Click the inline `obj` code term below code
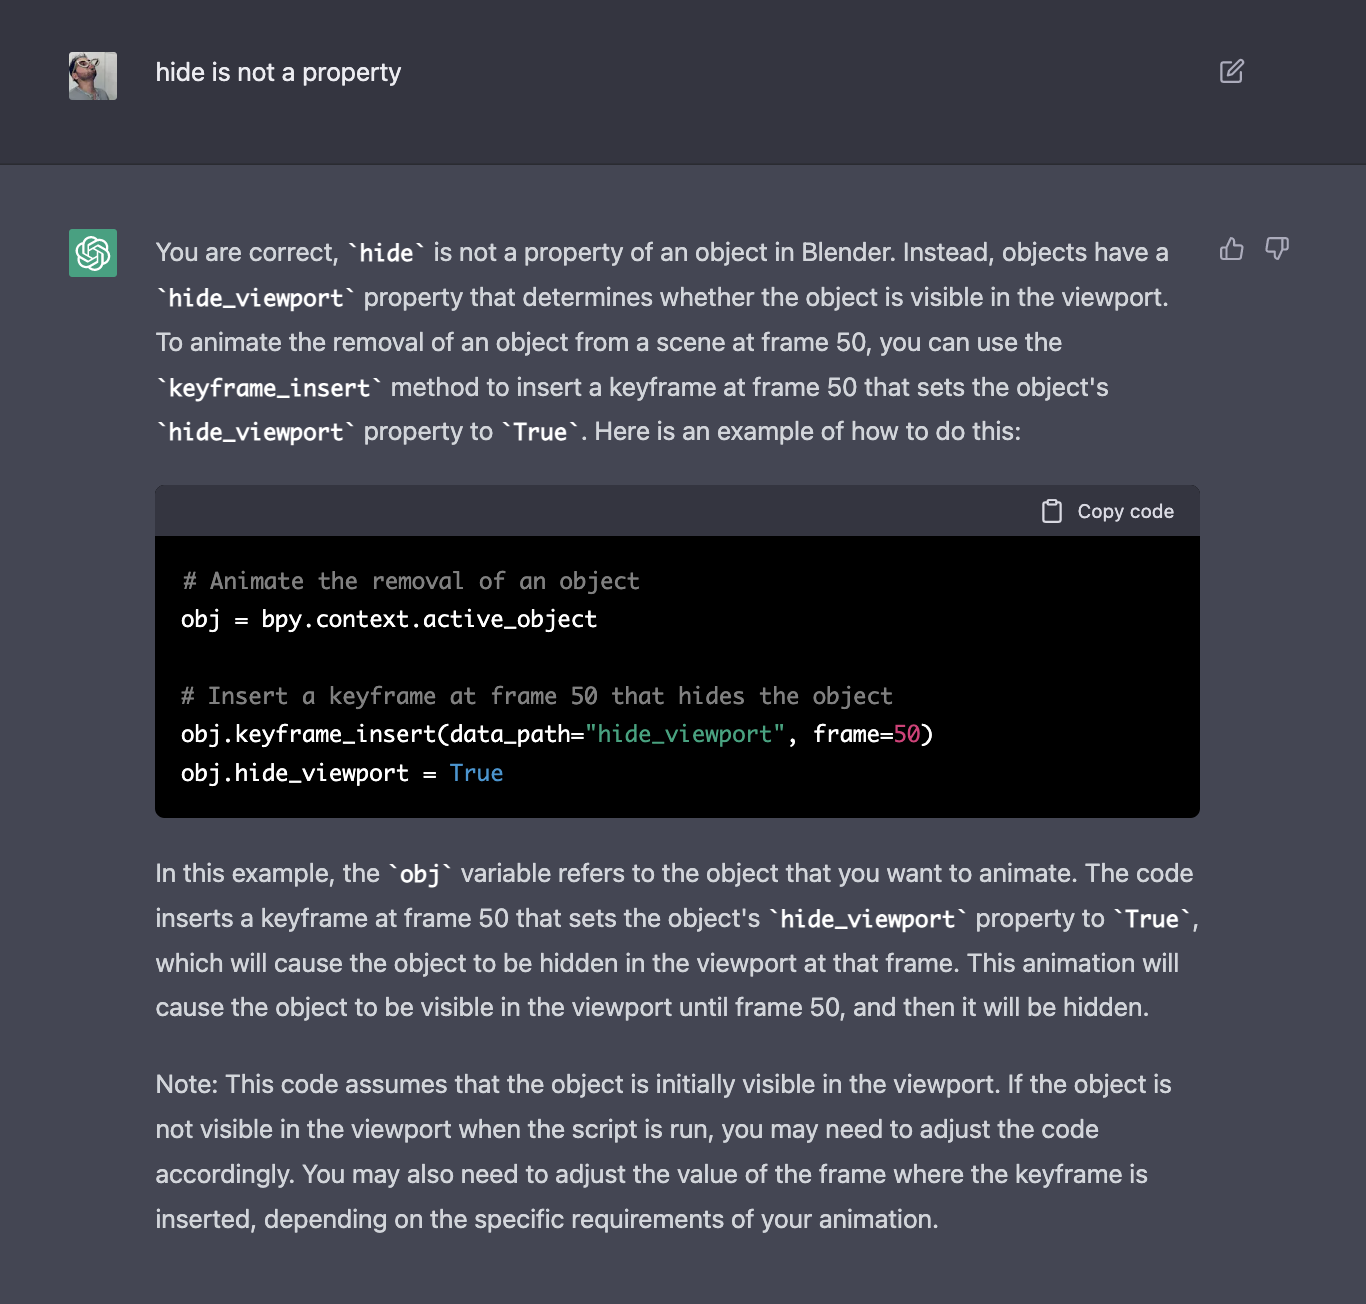Image resolution: width=1366 pixels, height=1304 pixels. pos(420,875)
